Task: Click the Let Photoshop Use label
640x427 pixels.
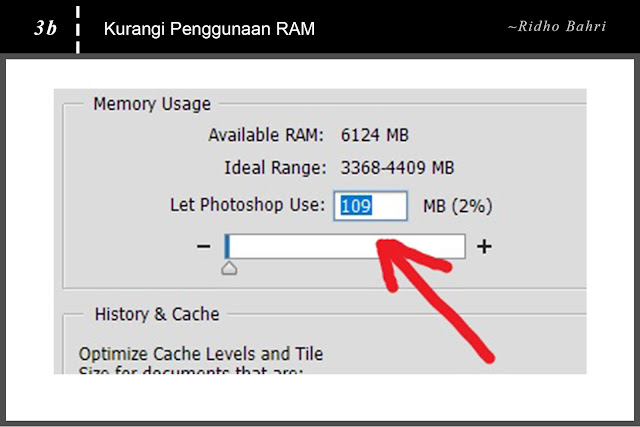Action: (247, 205)
